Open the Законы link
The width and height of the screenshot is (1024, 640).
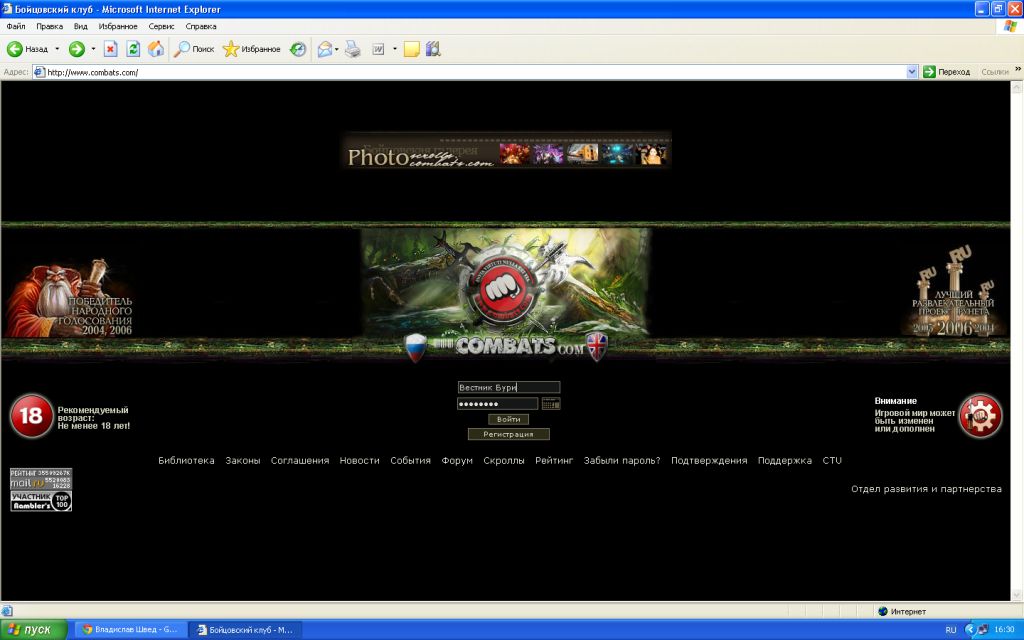[x=243, y=460]
